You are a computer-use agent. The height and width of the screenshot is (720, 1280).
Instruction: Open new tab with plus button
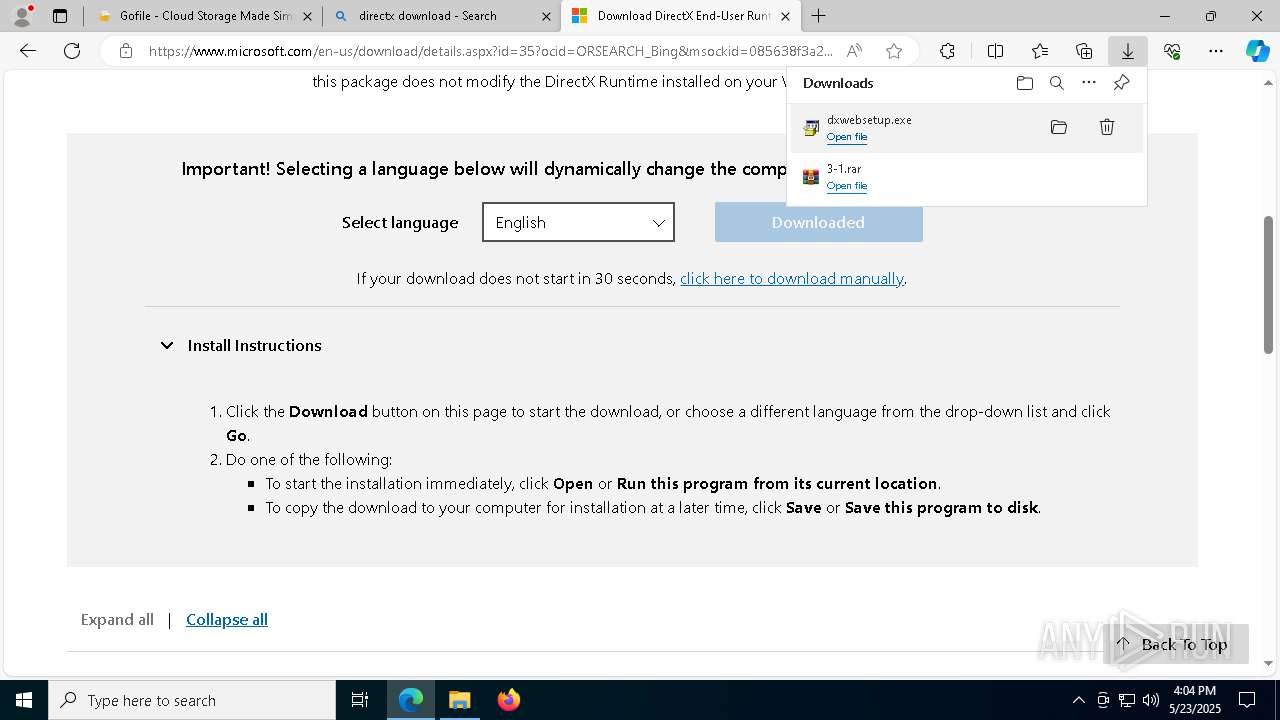(x=818, y=16)
